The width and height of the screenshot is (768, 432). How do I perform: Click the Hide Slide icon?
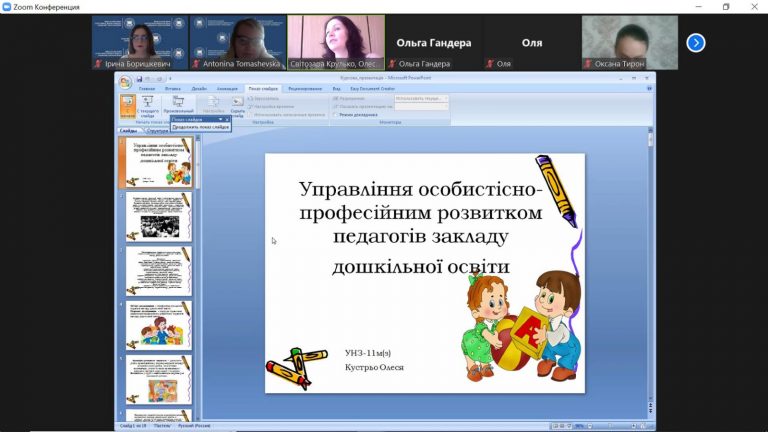coord(238,106)
